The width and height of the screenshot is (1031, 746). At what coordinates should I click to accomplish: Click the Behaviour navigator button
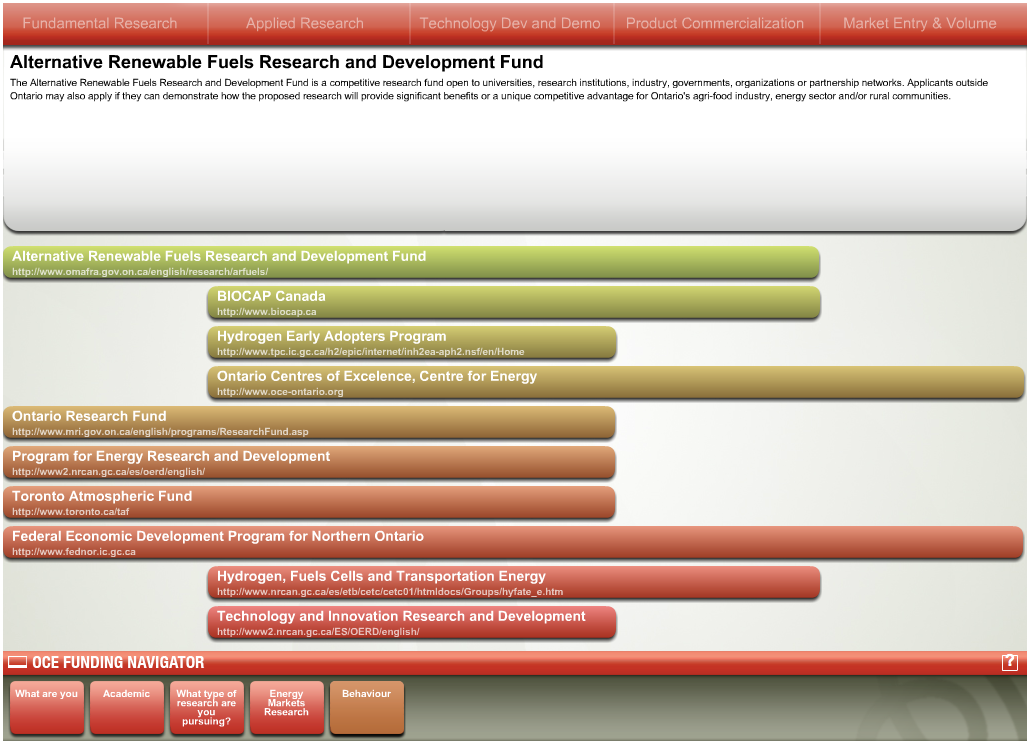(367, 707)
